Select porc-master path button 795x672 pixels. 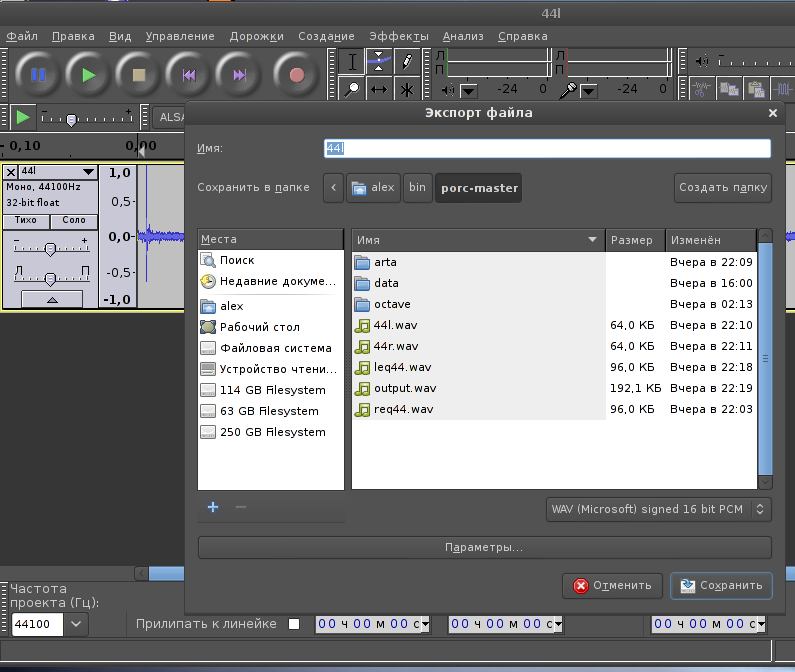tap(479, 188)
